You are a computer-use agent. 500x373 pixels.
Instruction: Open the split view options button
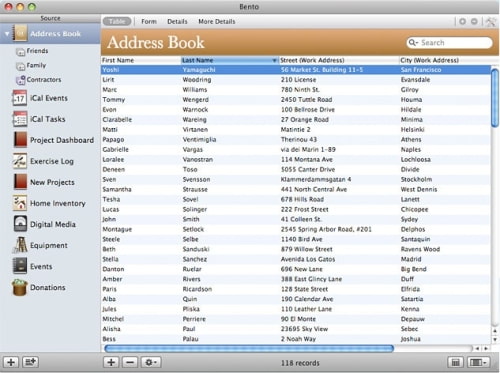(x=478, y=362)
